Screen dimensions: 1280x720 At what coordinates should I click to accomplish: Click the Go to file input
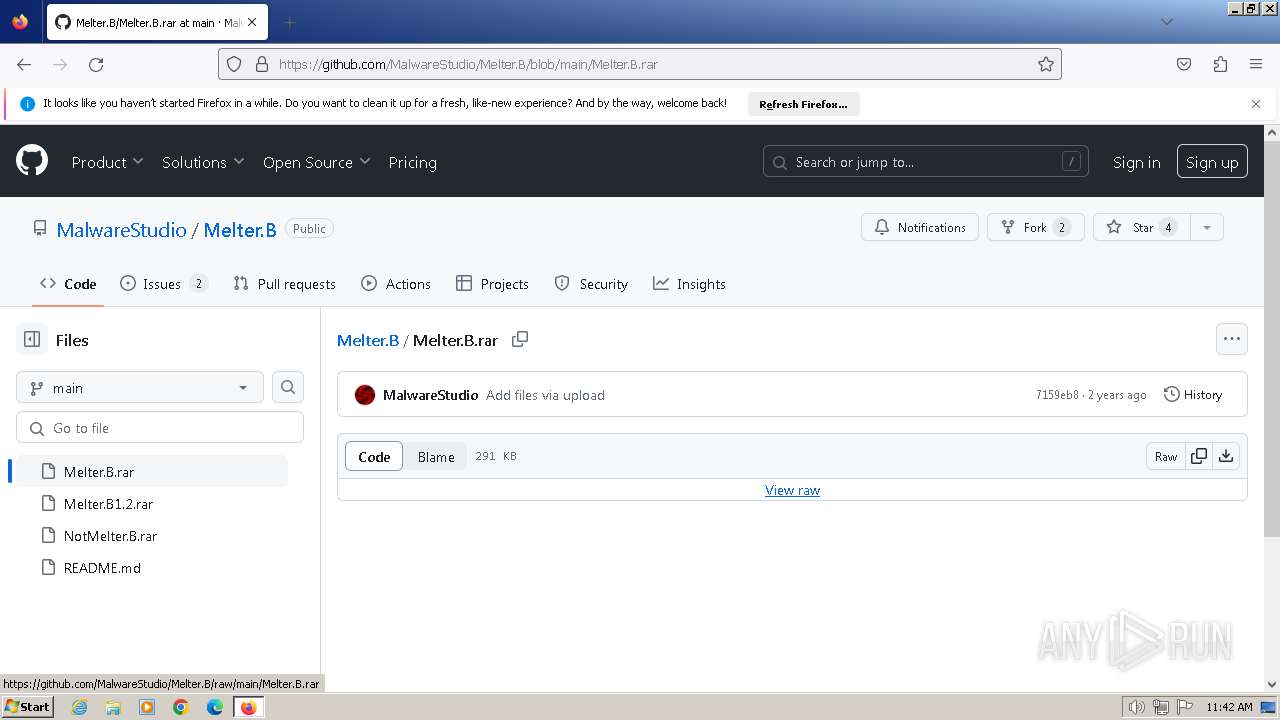click(x=160, y=427)
